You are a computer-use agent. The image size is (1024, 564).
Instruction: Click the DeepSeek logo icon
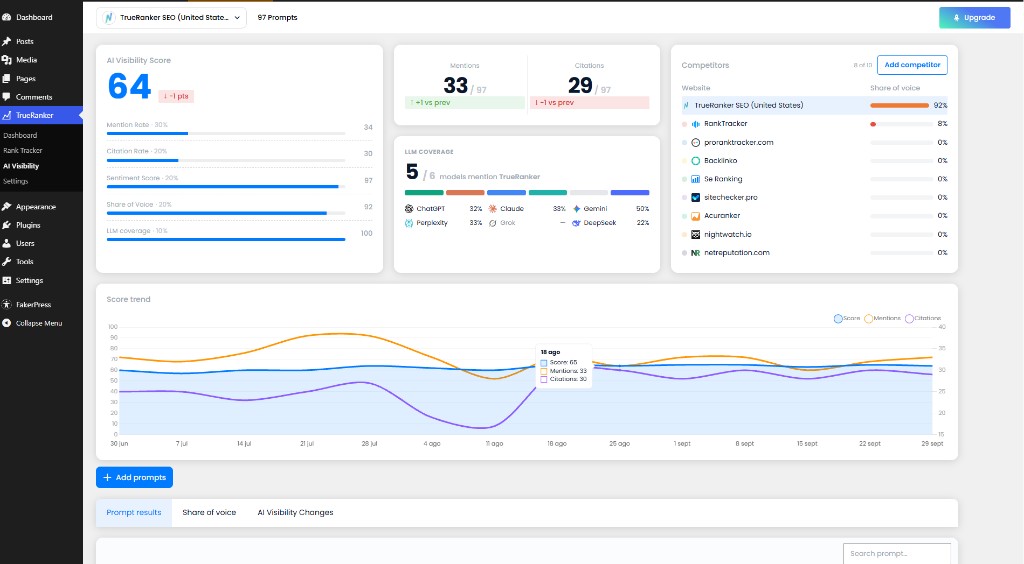[x=576, y=223]
